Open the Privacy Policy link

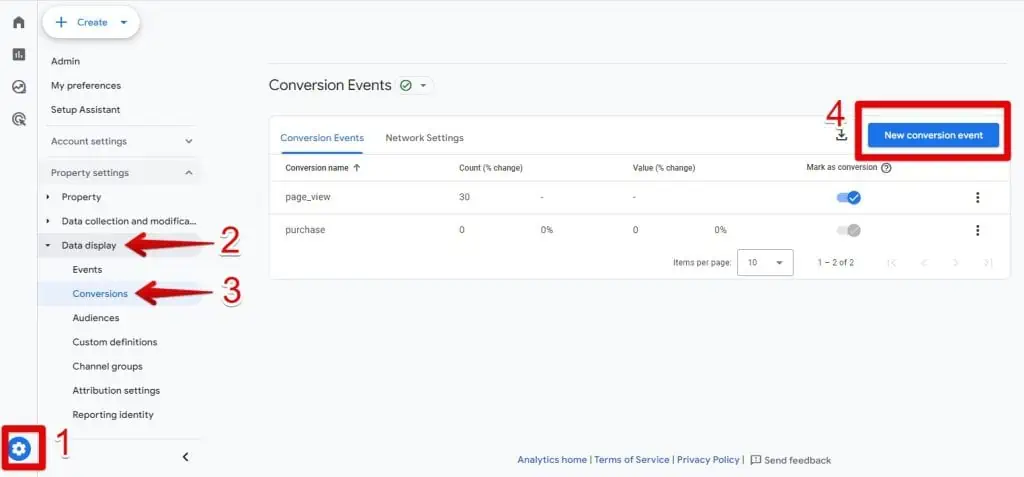708,460
